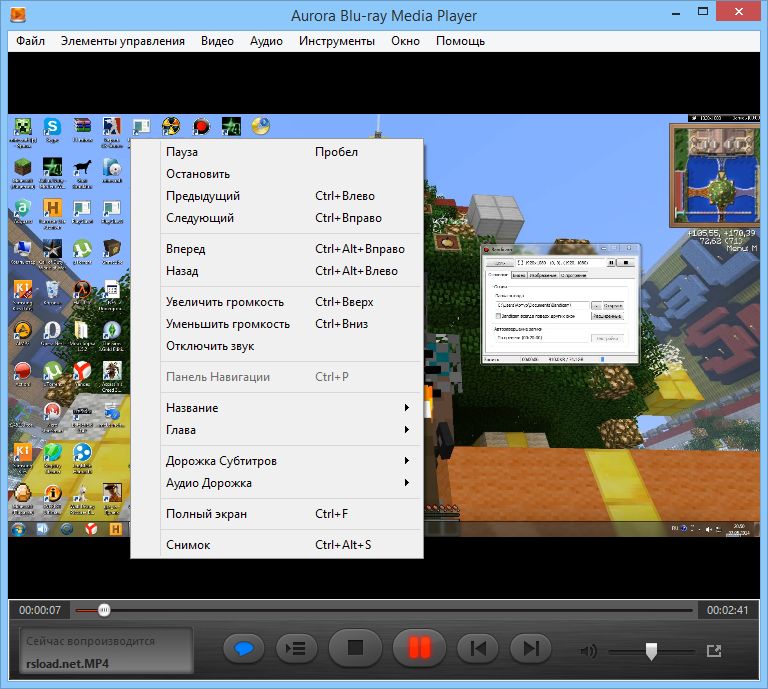This screenshot has width=768, height=689.
Task: Mute sound via speaker icon
Action: (588, 651)
